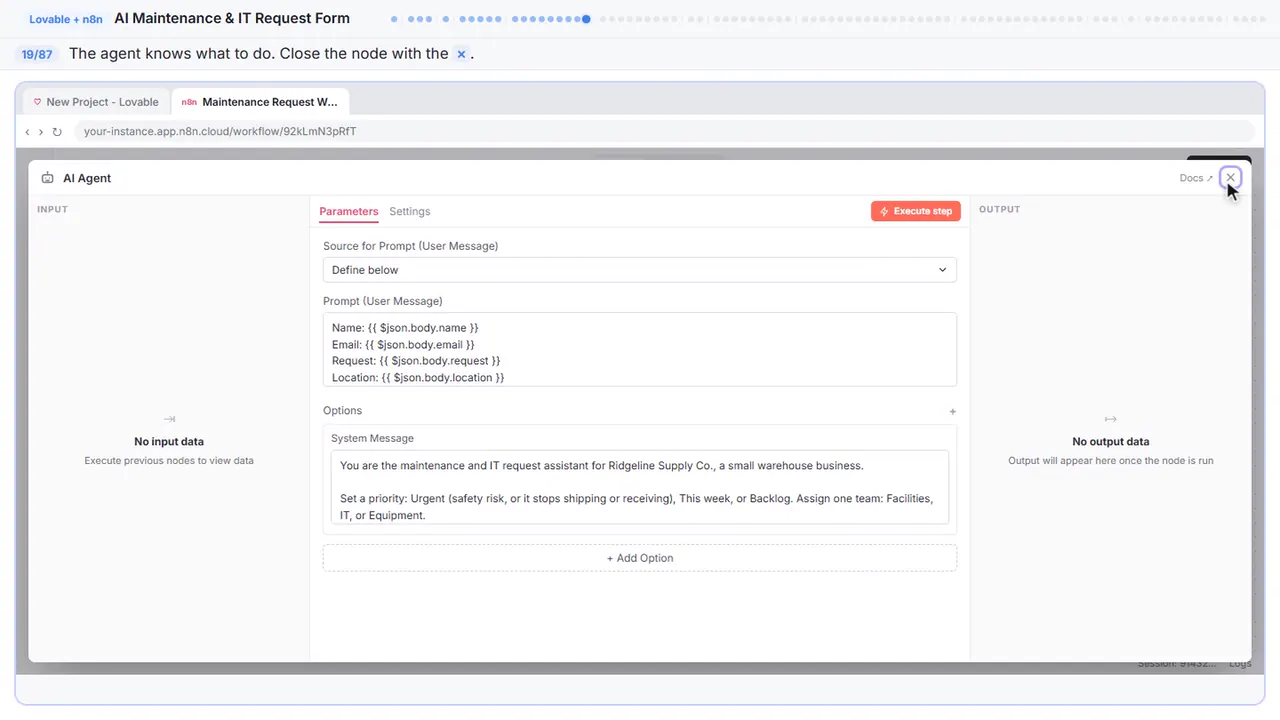Click the arrow icon above No input data
Screen dimensions: 1280x720
point(169,419)
